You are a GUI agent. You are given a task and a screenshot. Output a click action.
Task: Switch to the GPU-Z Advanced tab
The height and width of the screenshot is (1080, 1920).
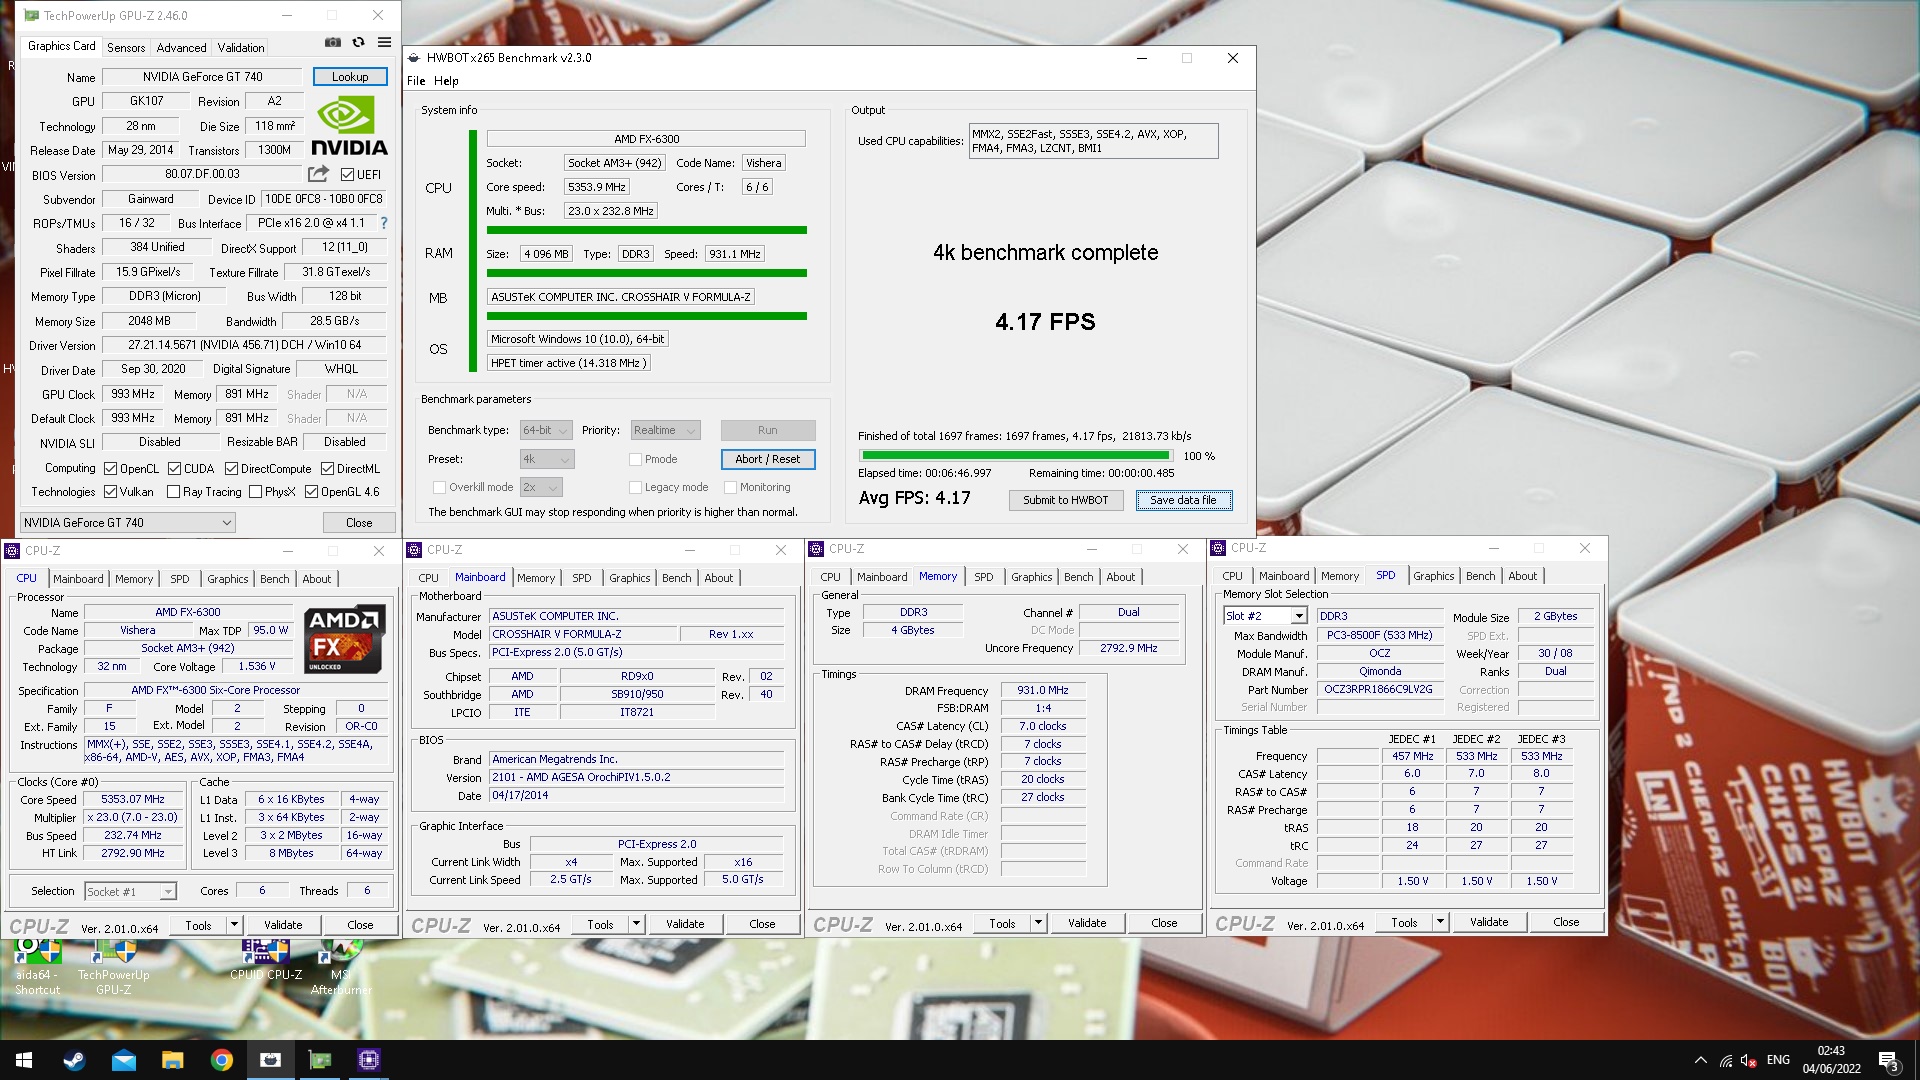coord(181,48)
